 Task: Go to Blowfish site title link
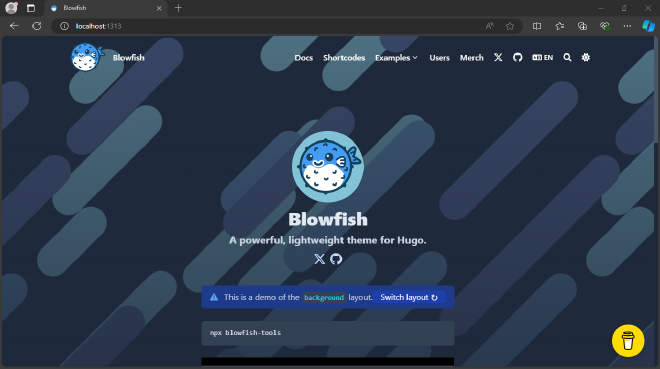point(128,58)
